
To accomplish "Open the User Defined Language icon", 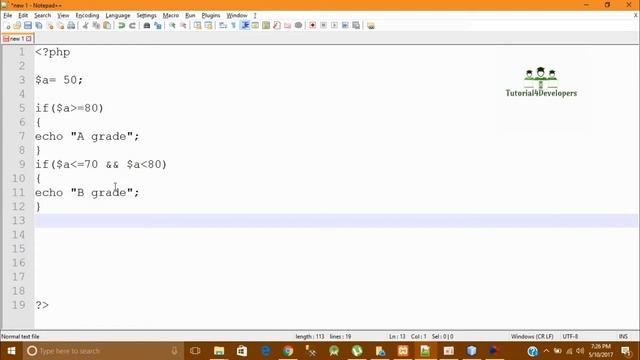I will 256,26.
